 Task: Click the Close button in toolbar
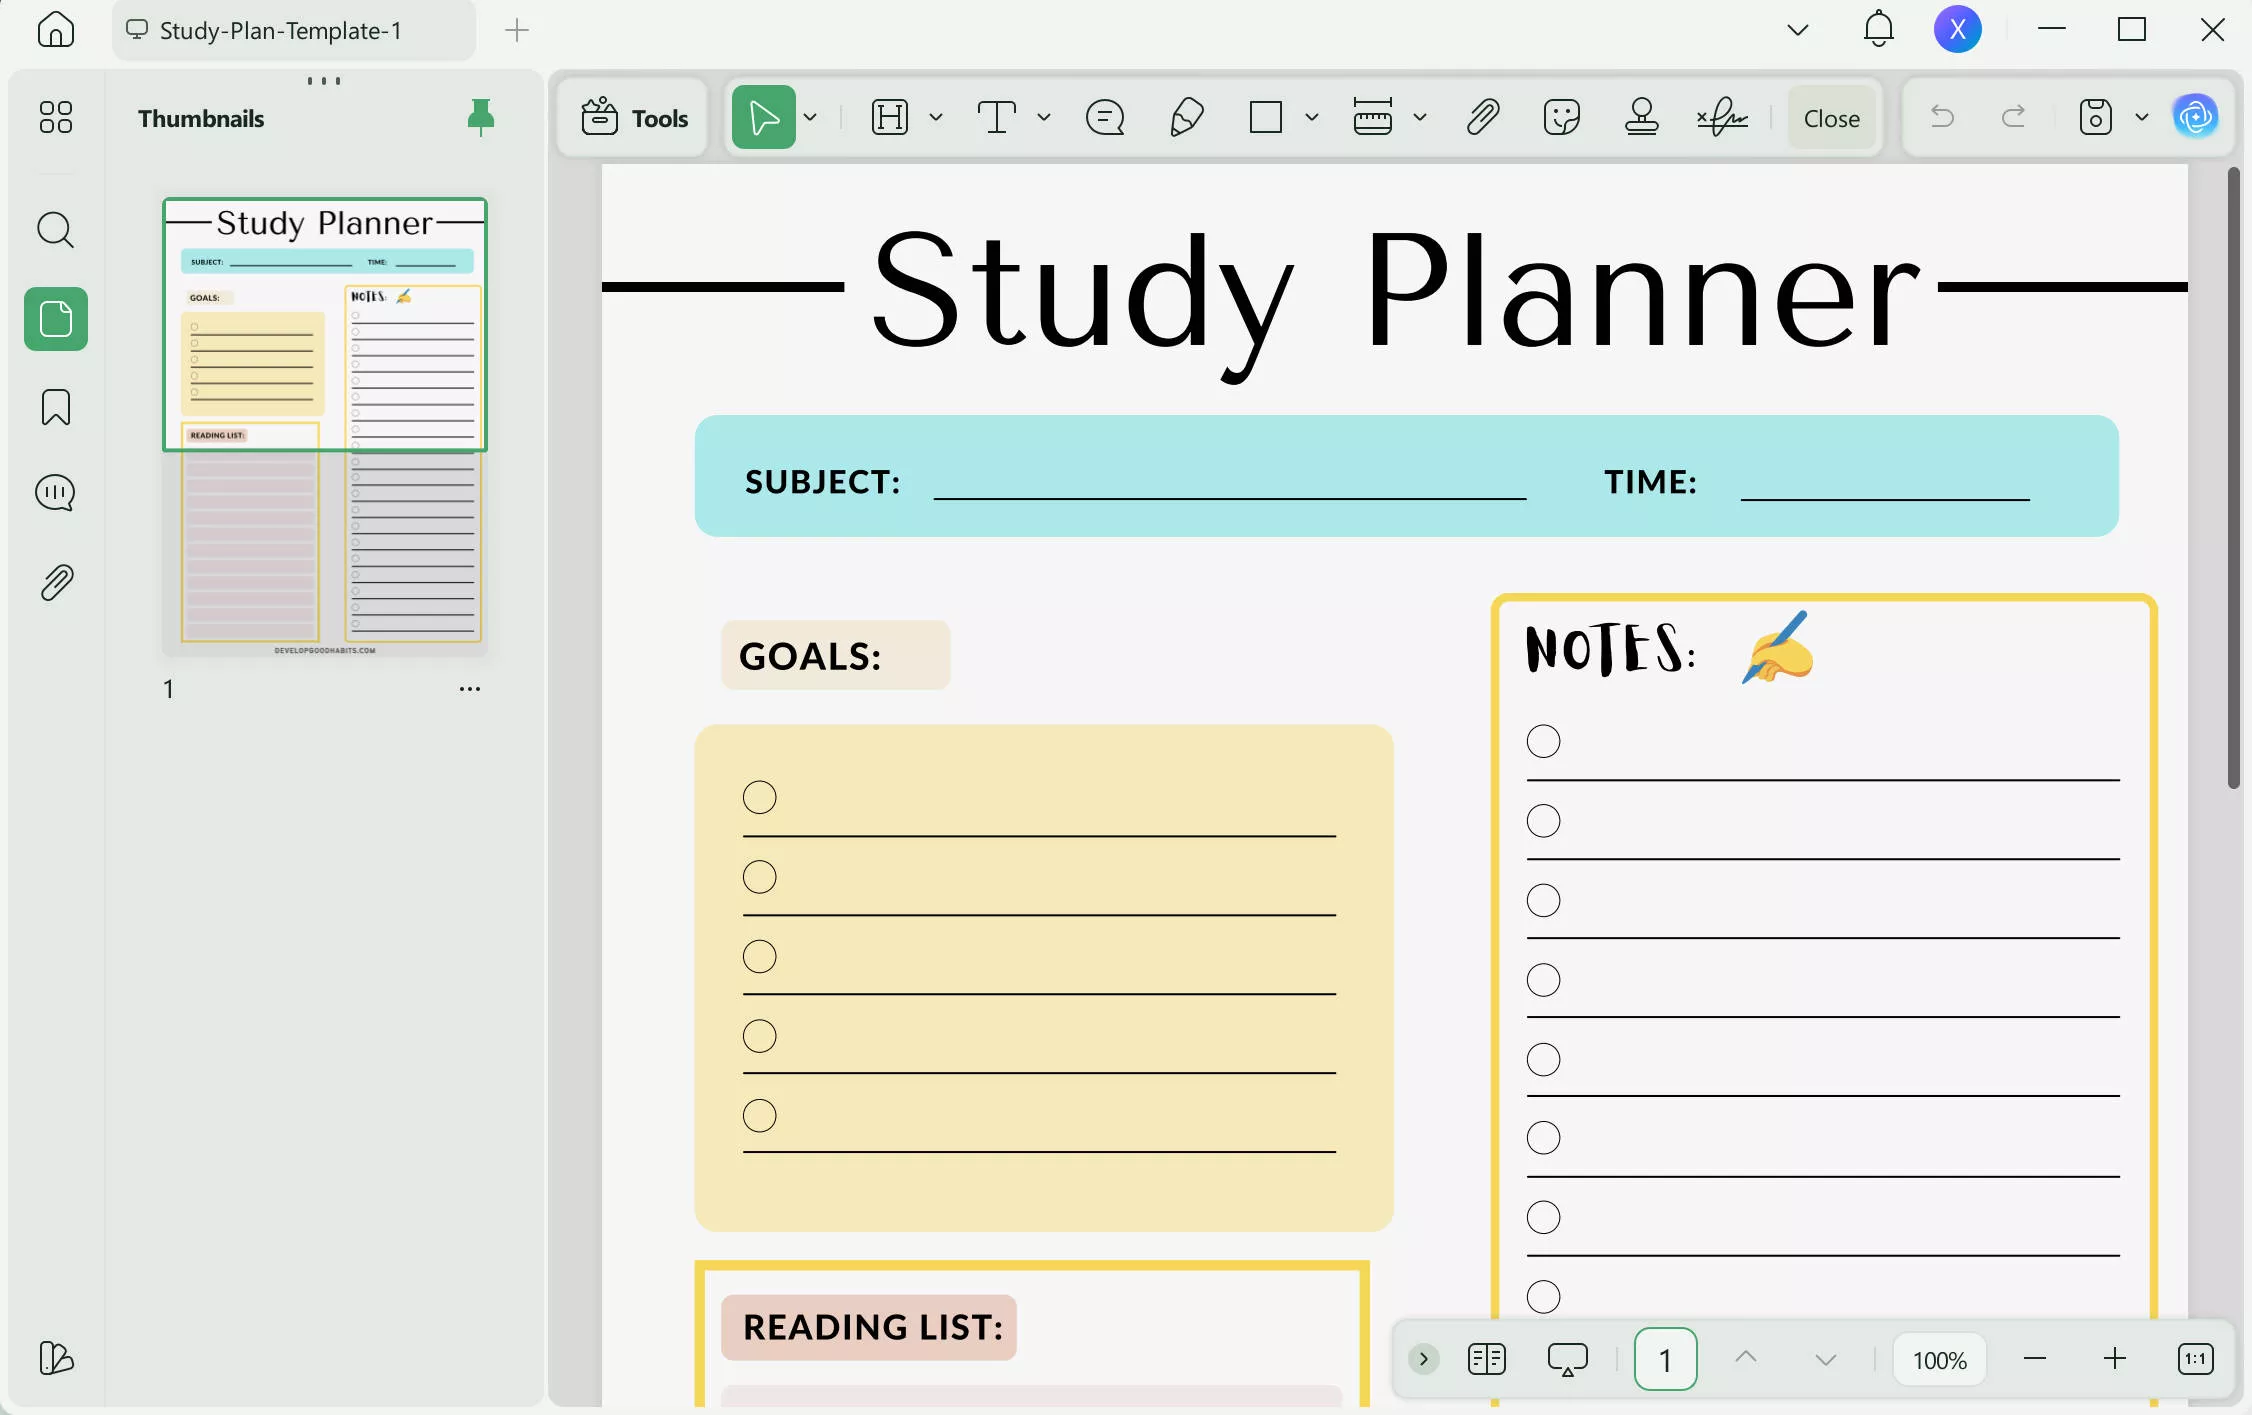(1831, 118)
